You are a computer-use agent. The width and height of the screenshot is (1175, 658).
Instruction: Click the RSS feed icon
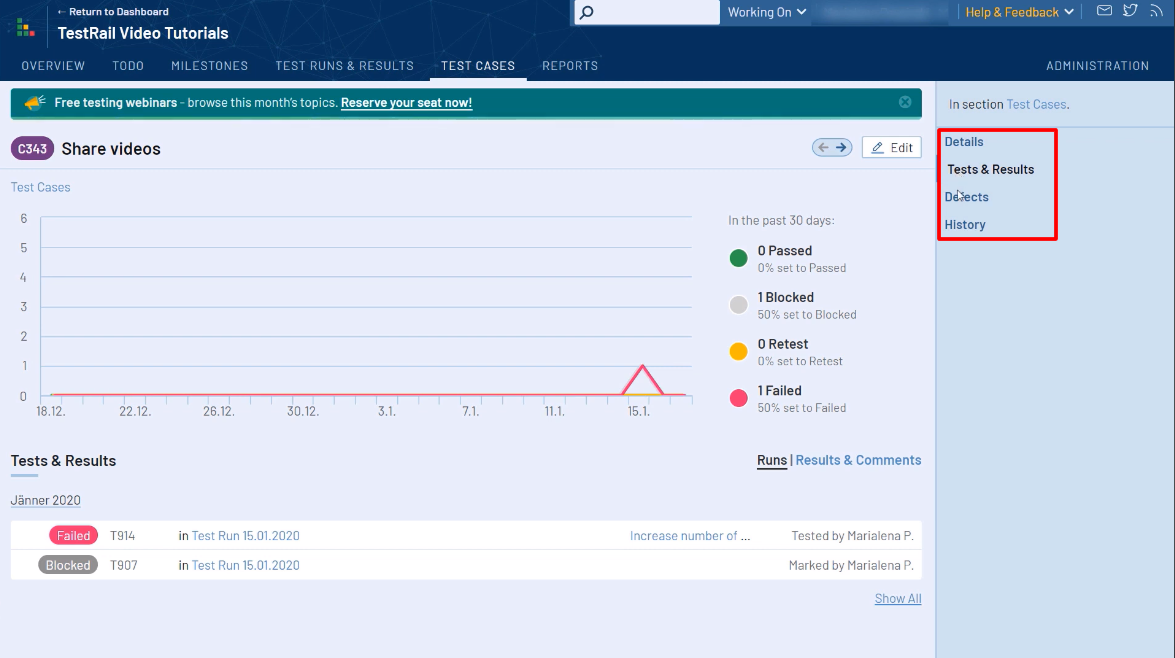[1156, 11]
